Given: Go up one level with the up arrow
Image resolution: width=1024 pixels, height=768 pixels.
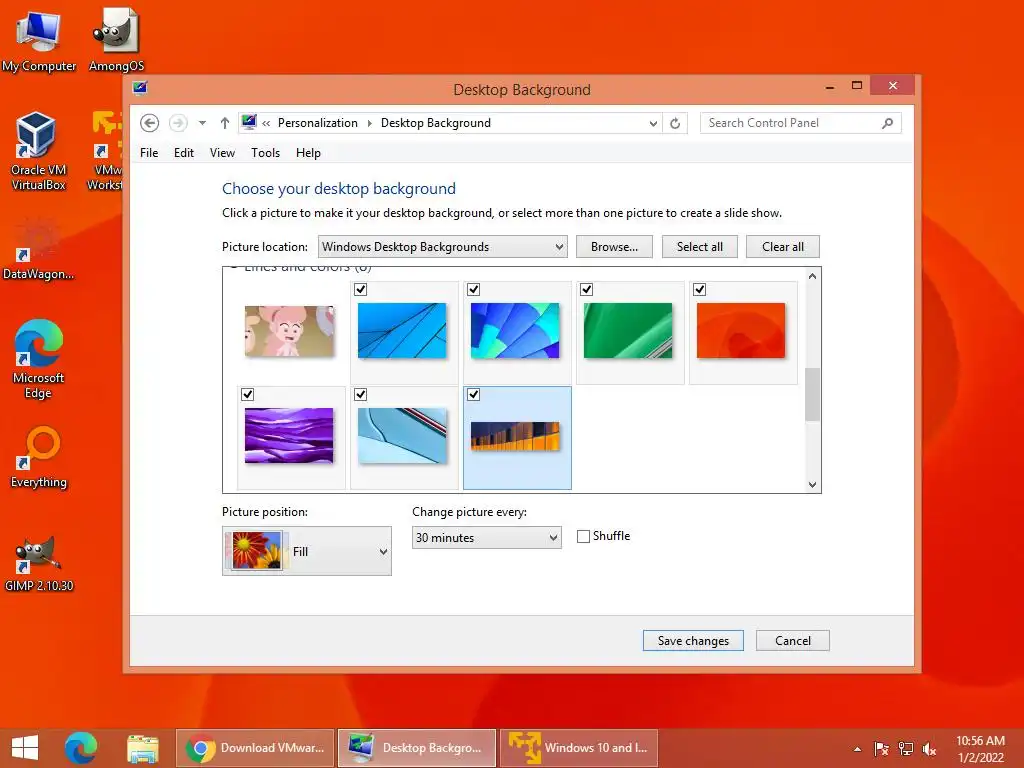Looking at the screenshot, I should 225,123.
